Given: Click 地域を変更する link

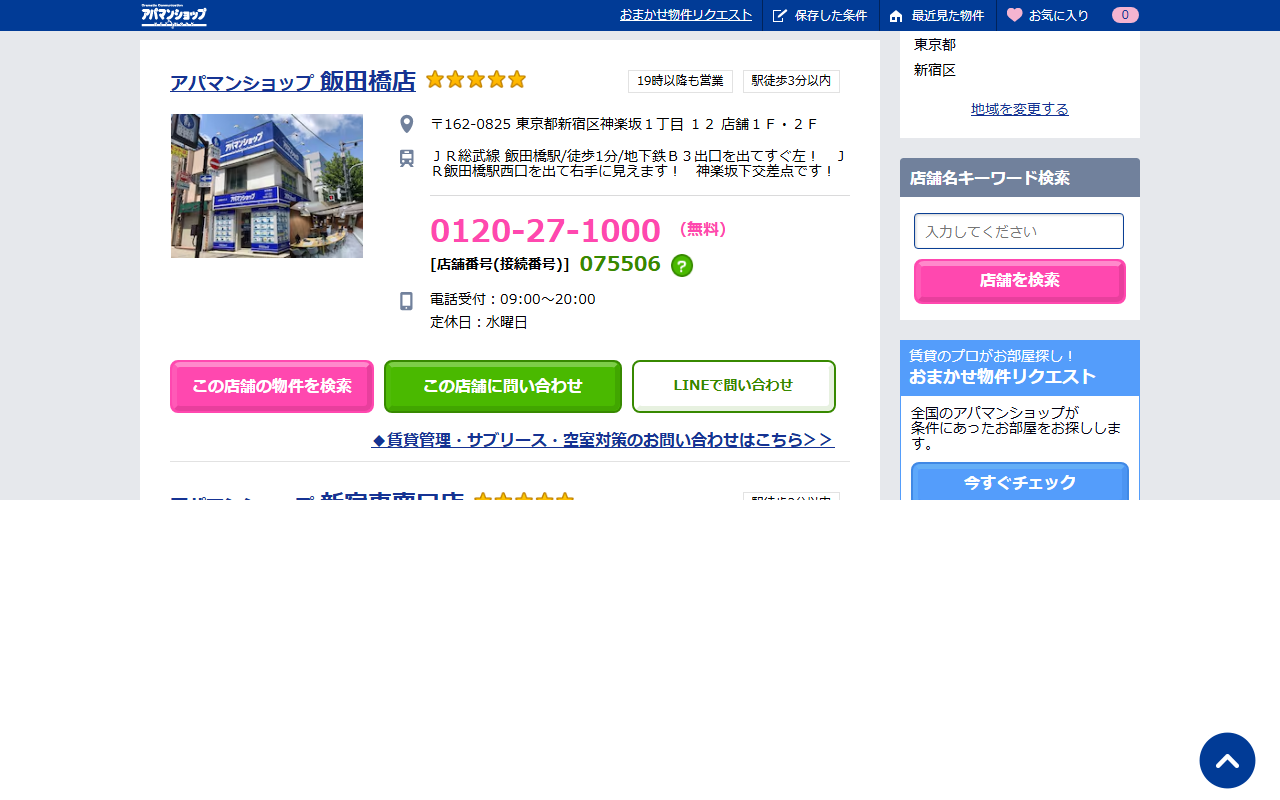Looking at the screenshot, I should [x=1020, y=109].
